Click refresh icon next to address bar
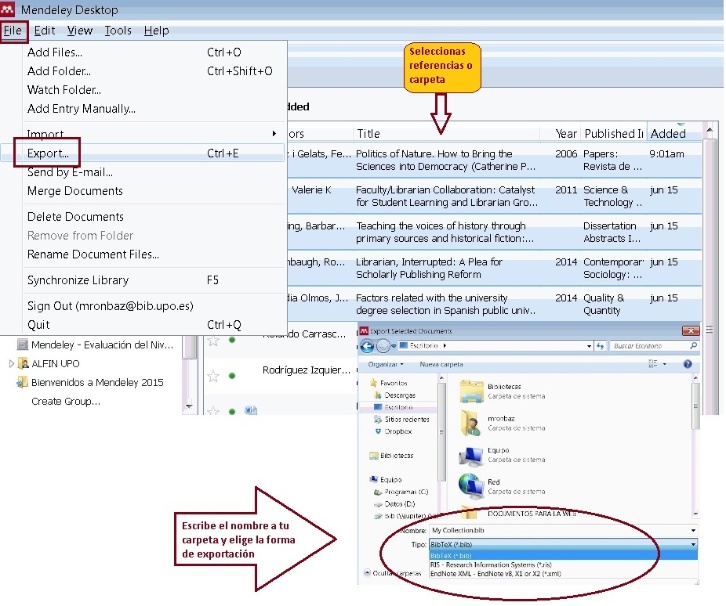 [x=600, y=346]
